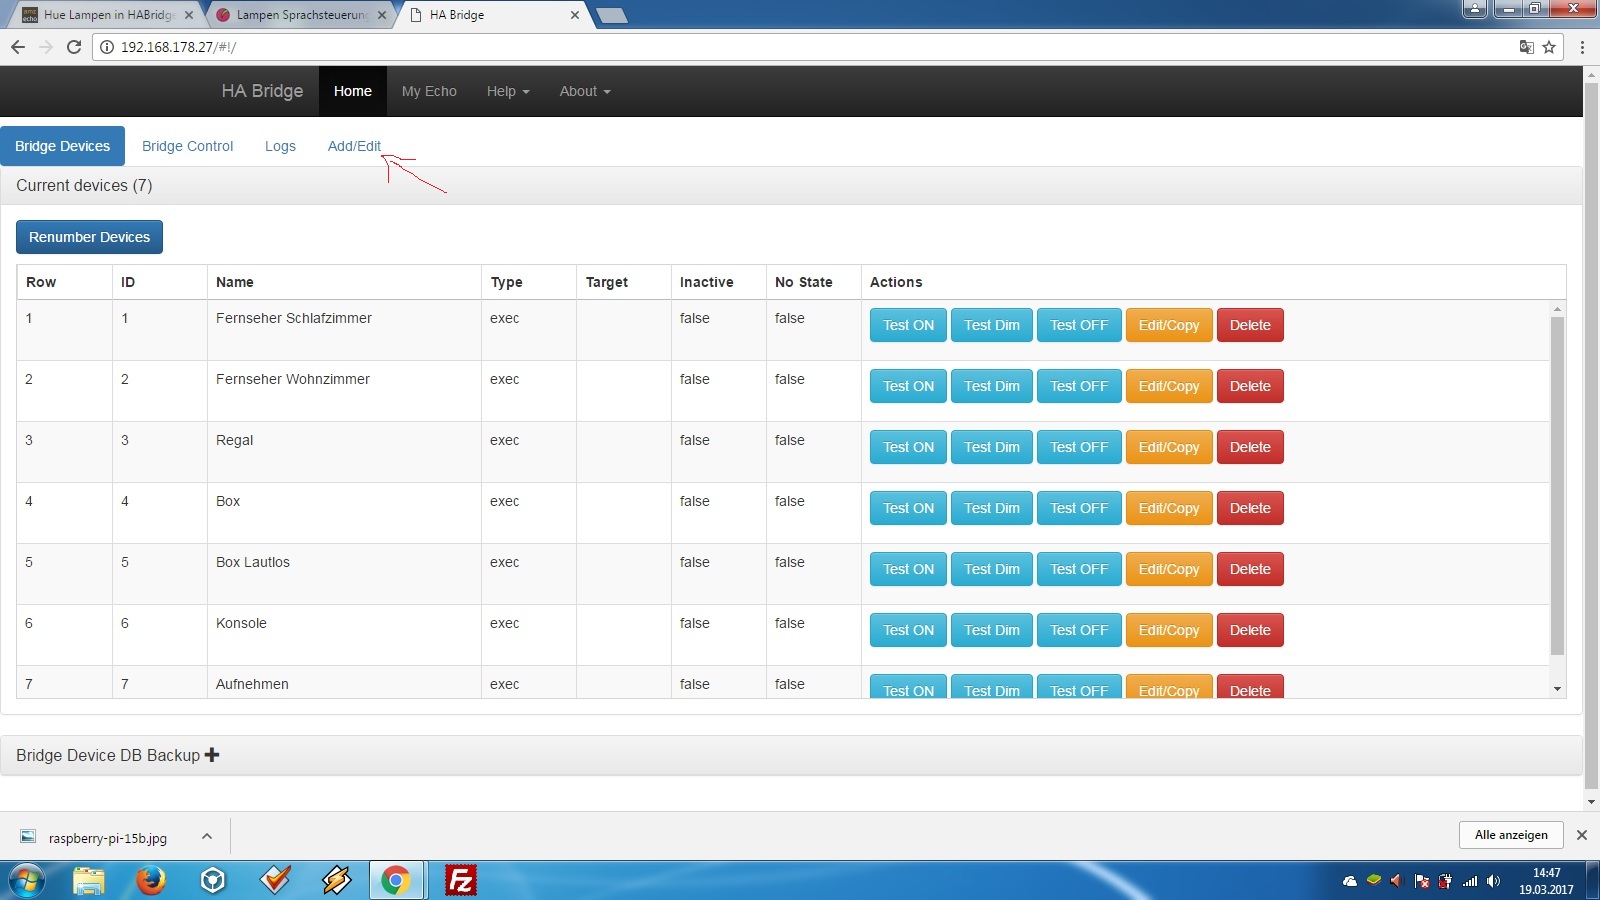The height and width of the screenshot is (900, 1600).
Task: Open the Bridge Control tab
Action: pos(187,146)
